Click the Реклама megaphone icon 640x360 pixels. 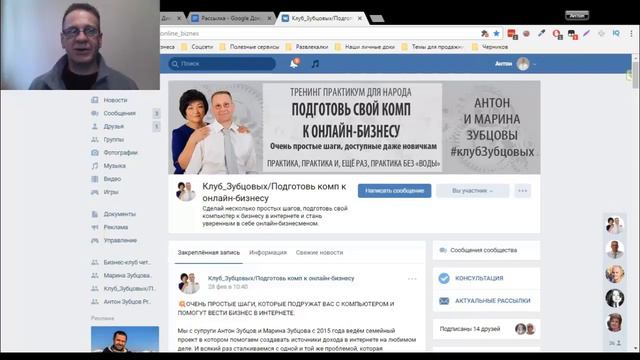coord(95,227)
